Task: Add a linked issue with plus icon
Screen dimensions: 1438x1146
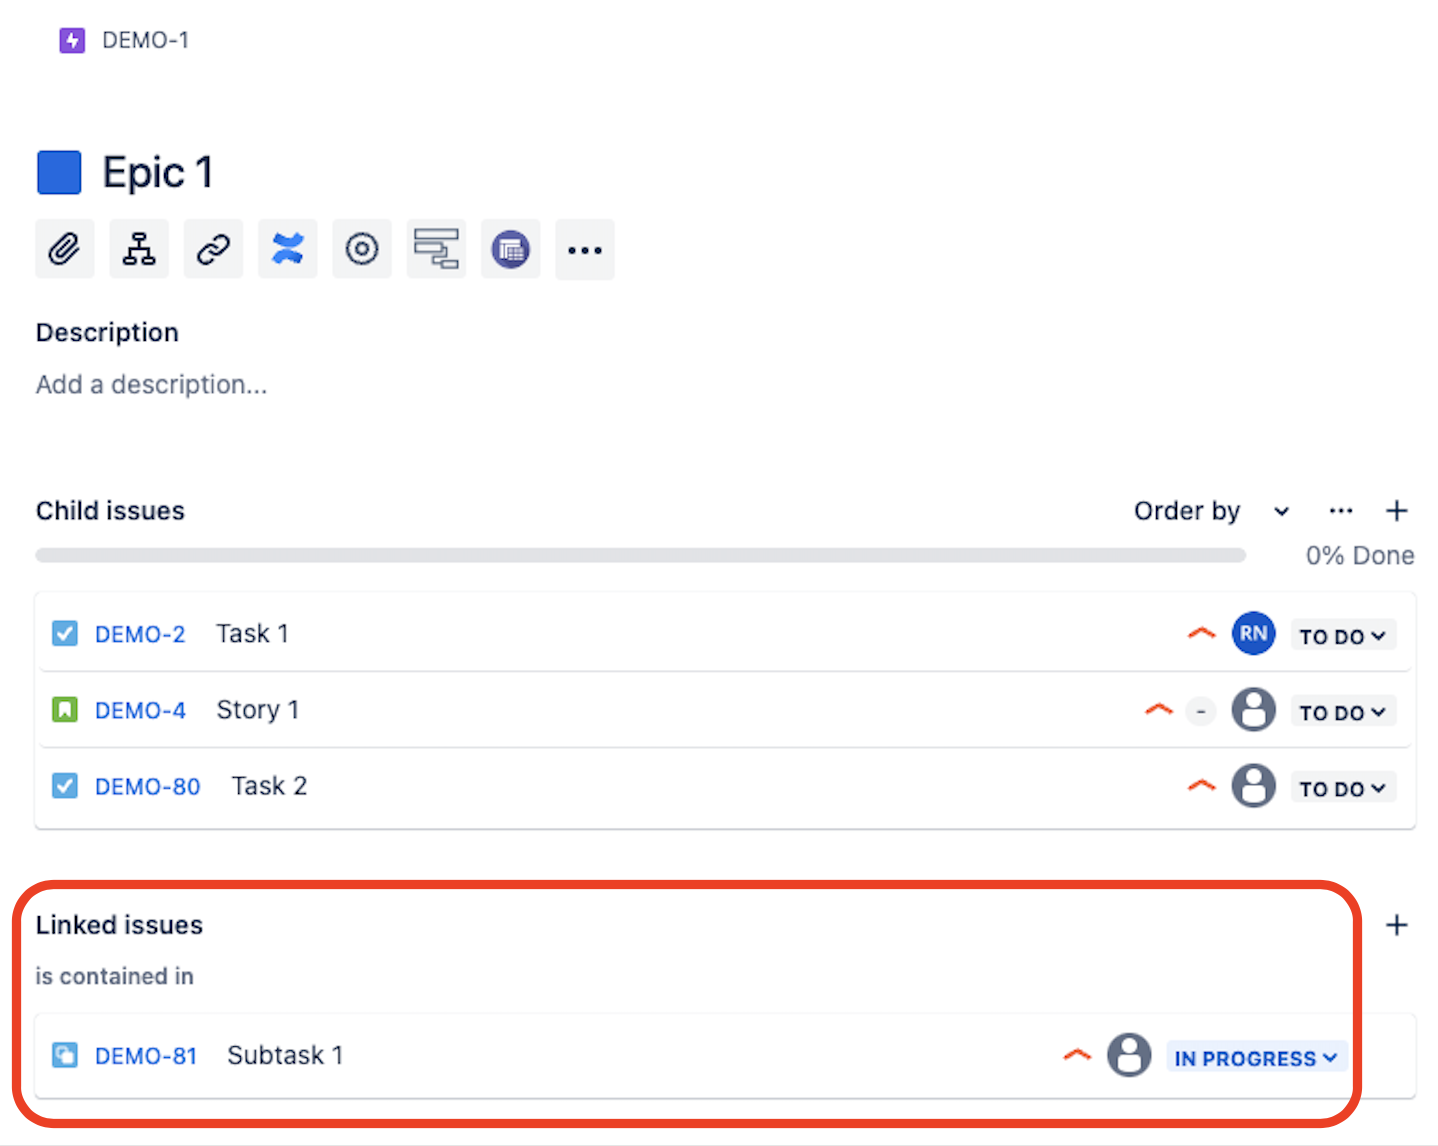Action: [x=1396, y=925]
